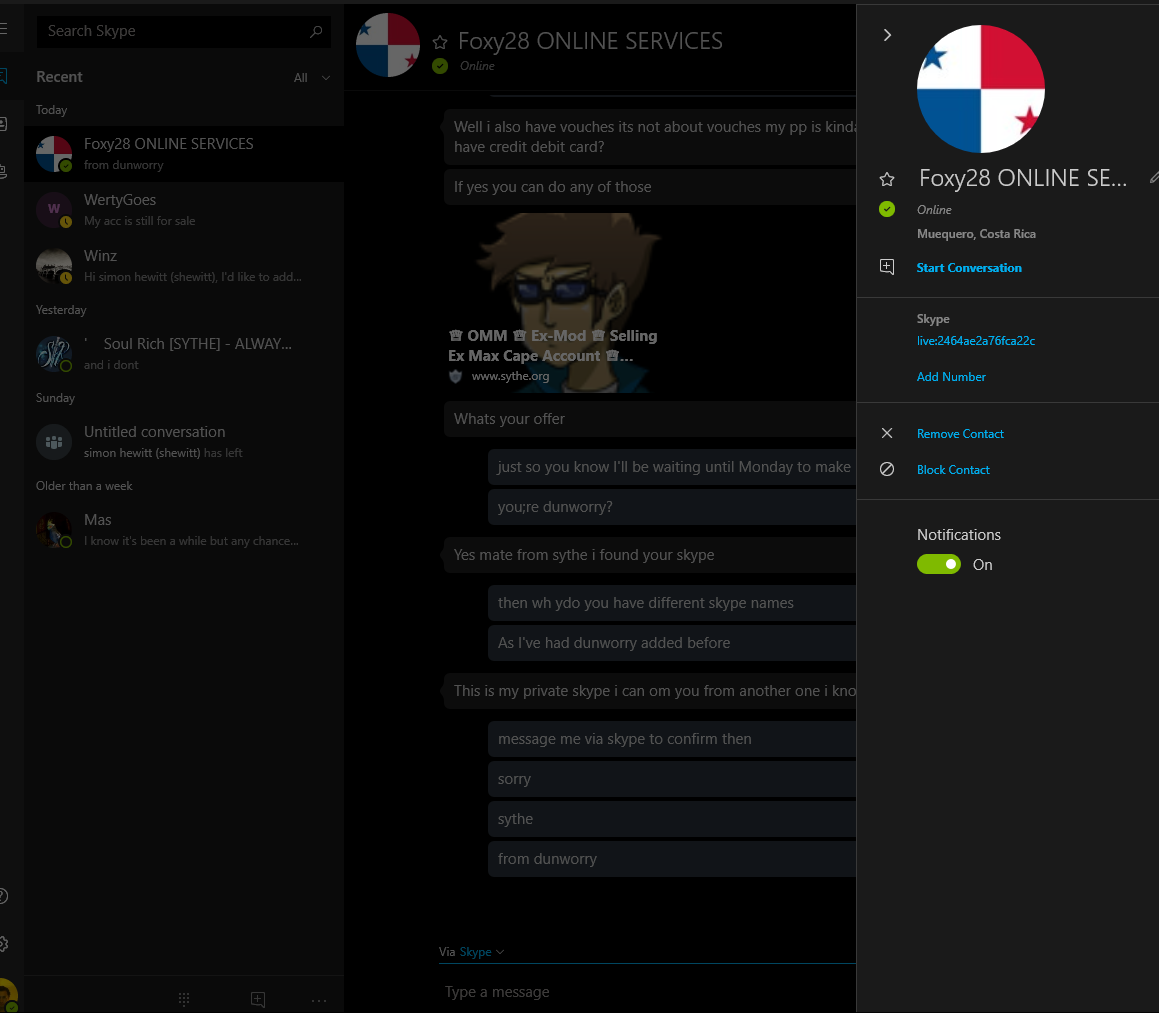Open the Mas conversation

[184, 529]
